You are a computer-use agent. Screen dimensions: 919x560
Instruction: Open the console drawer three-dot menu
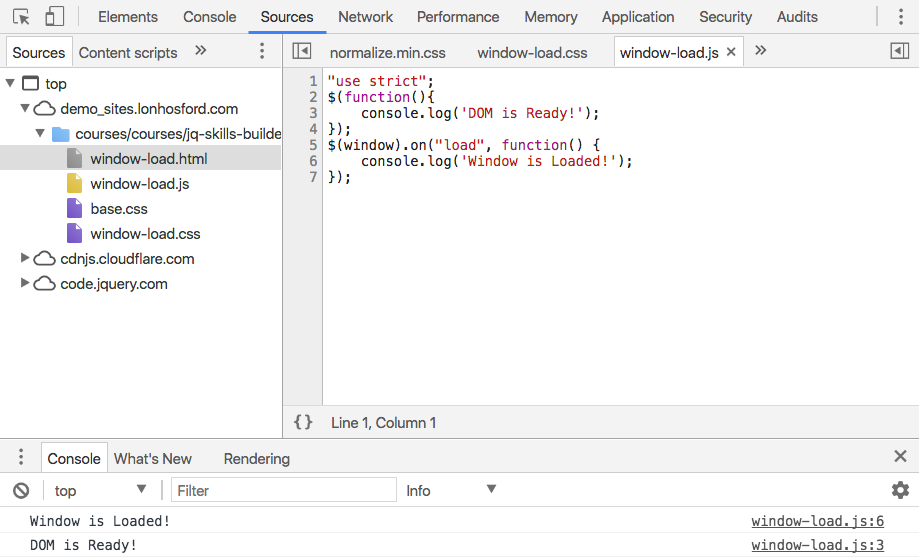tap(21, 457)
